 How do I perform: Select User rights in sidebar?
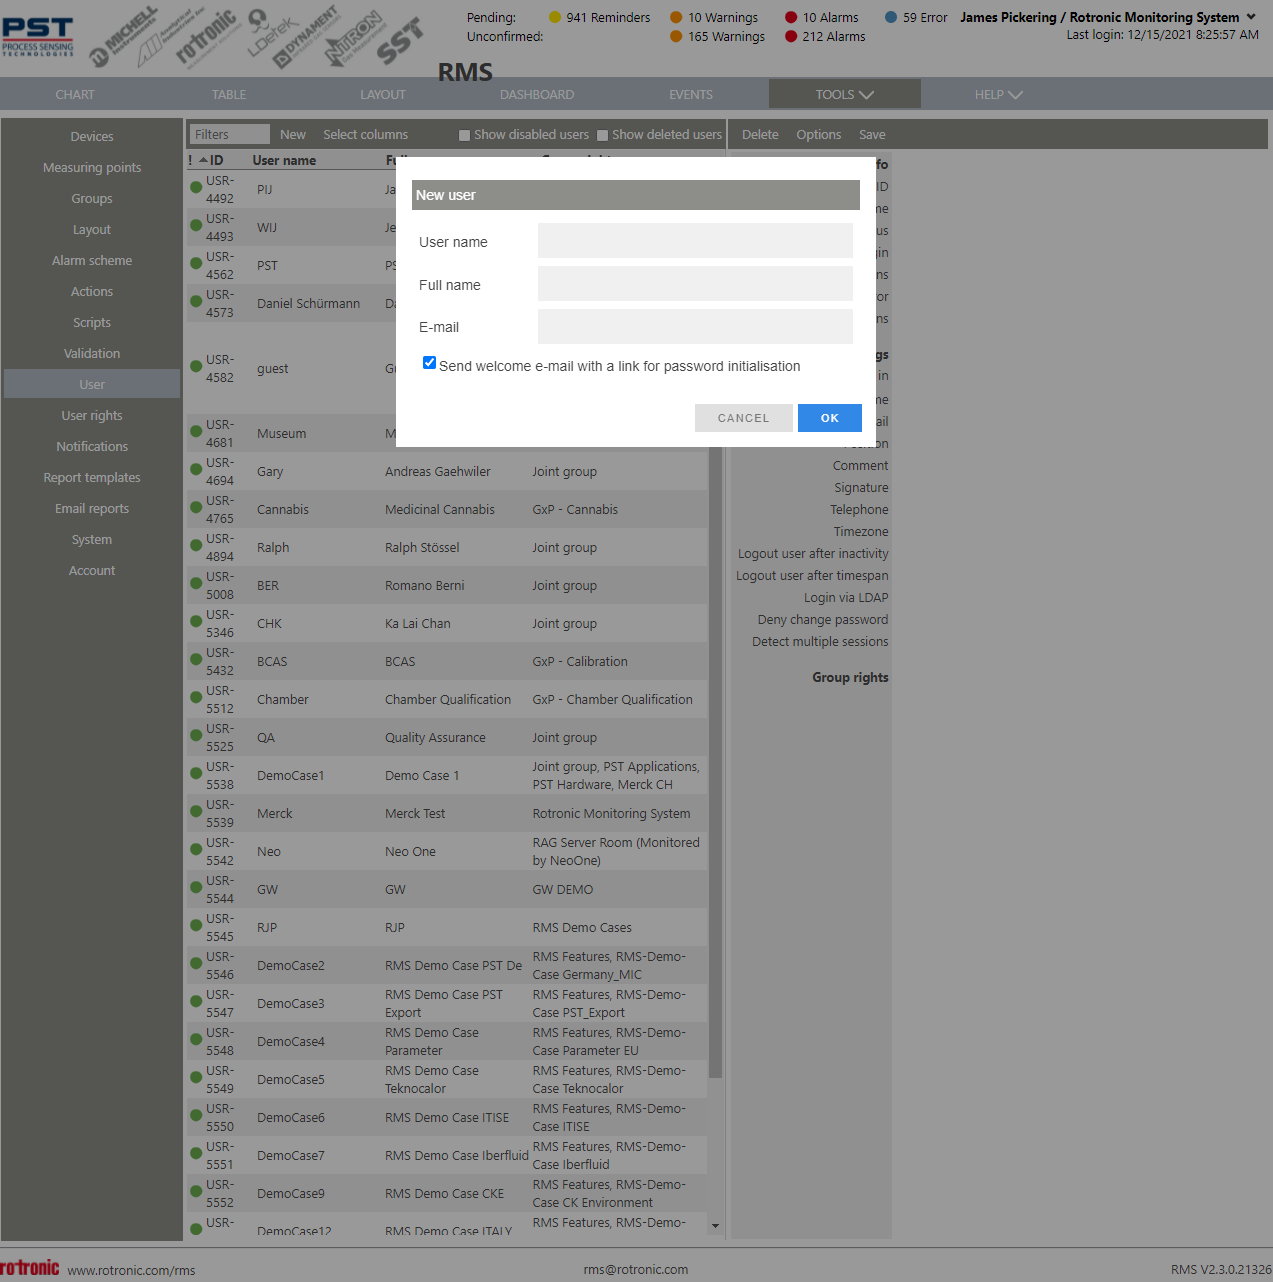coord(92,415)
